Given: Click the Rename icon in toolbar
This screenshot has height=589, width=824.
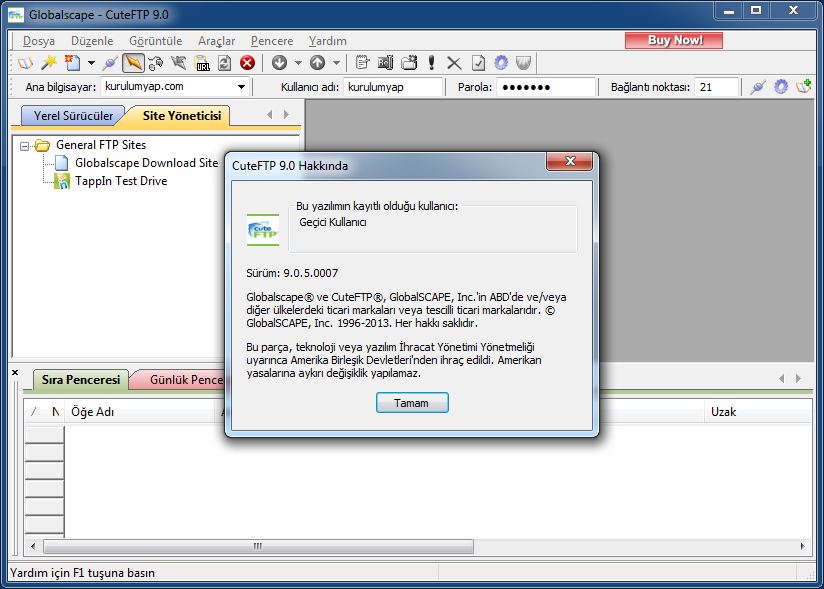Looking at the screenshot, I should 386,63.
